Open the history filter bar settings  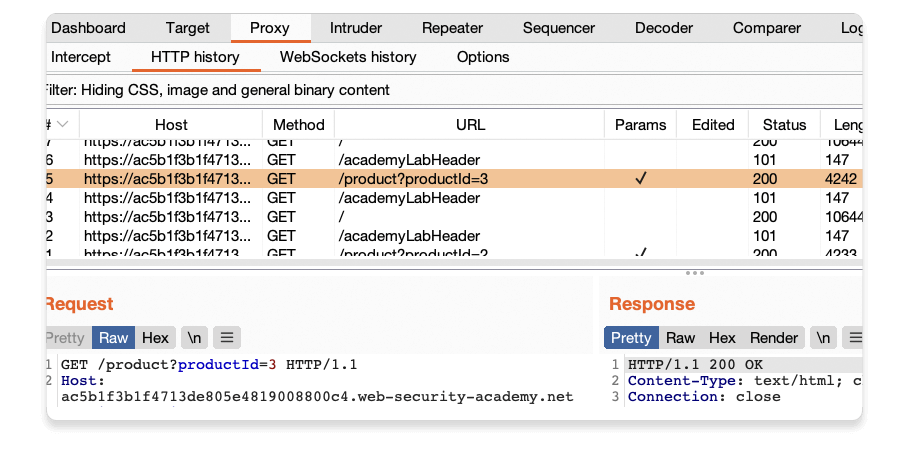point(454,90)
